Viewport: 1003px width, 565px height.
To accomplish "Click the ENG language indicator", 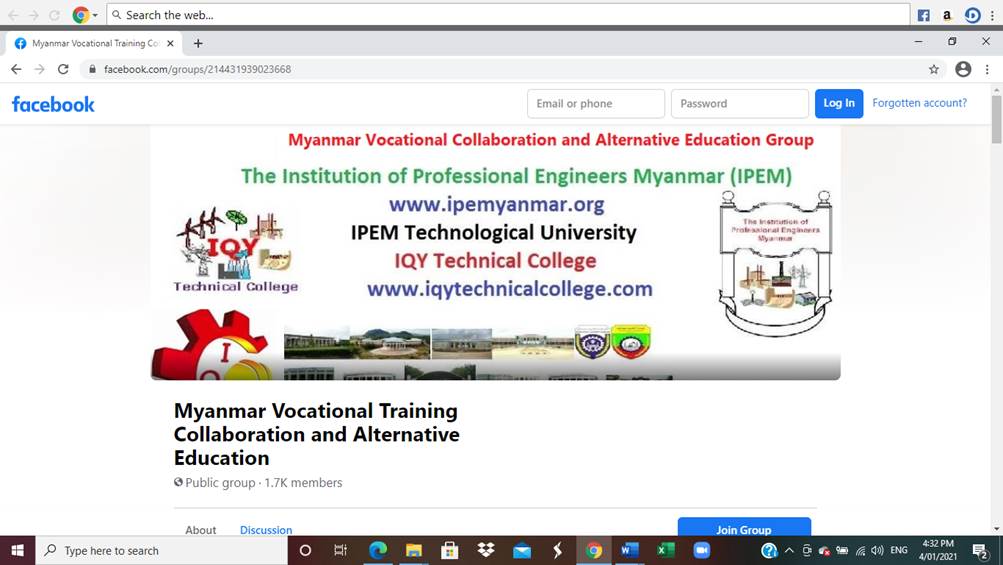I will point(899,550).
